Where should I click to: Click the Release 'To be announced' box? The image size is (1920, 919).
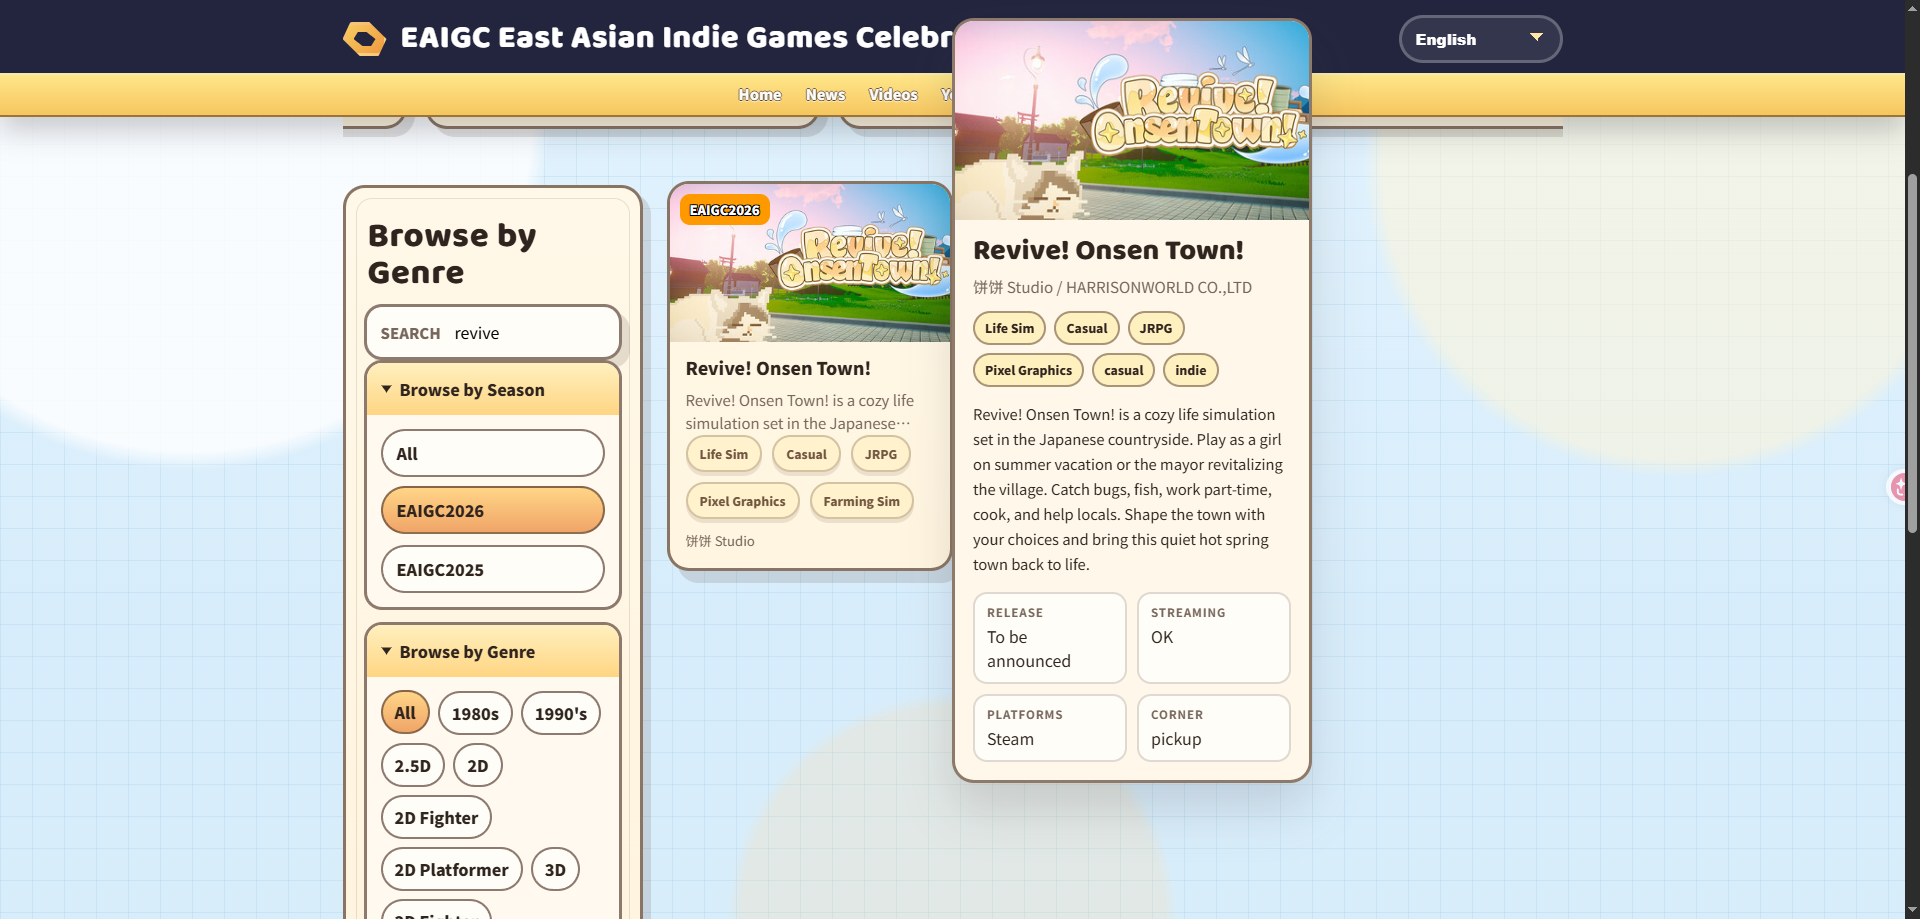coord(1050,638)
